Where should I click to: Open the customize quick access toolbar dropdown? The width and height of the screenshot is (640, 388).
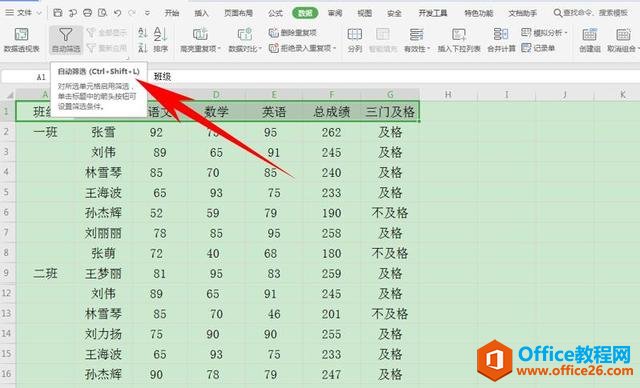point(147,13)
